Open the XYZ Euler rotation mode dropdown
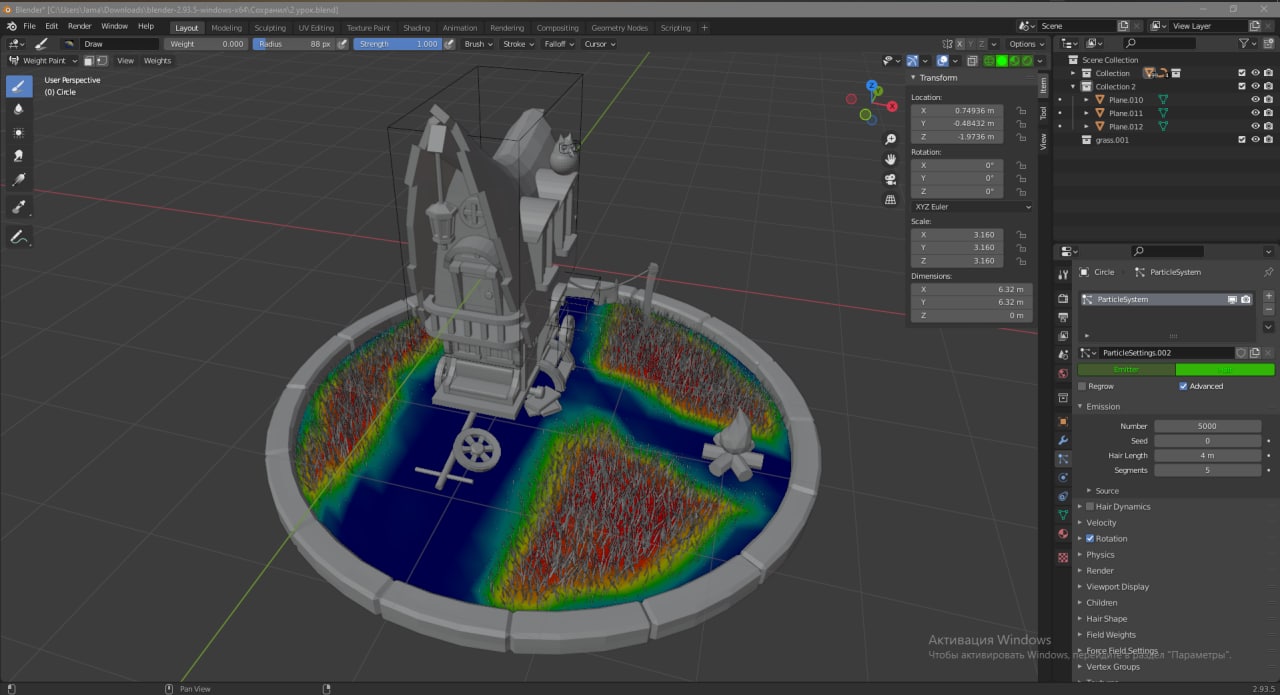 972,207
